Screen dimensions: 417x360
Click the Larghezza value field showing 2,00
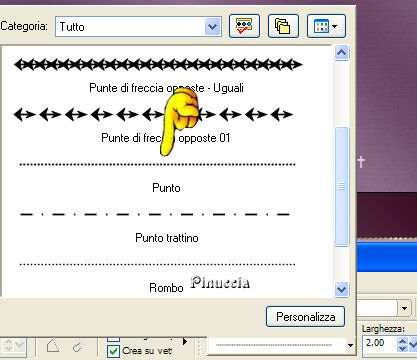(x=379, y=343)
